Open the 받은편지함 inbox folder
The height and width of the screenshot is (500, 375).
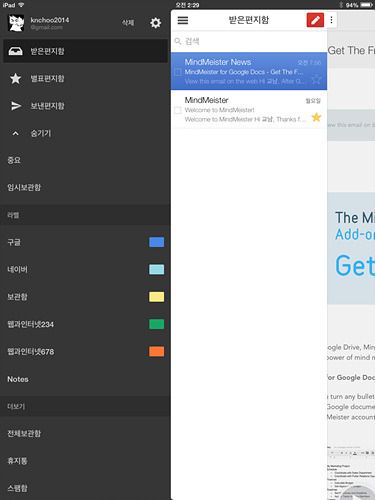85,51
